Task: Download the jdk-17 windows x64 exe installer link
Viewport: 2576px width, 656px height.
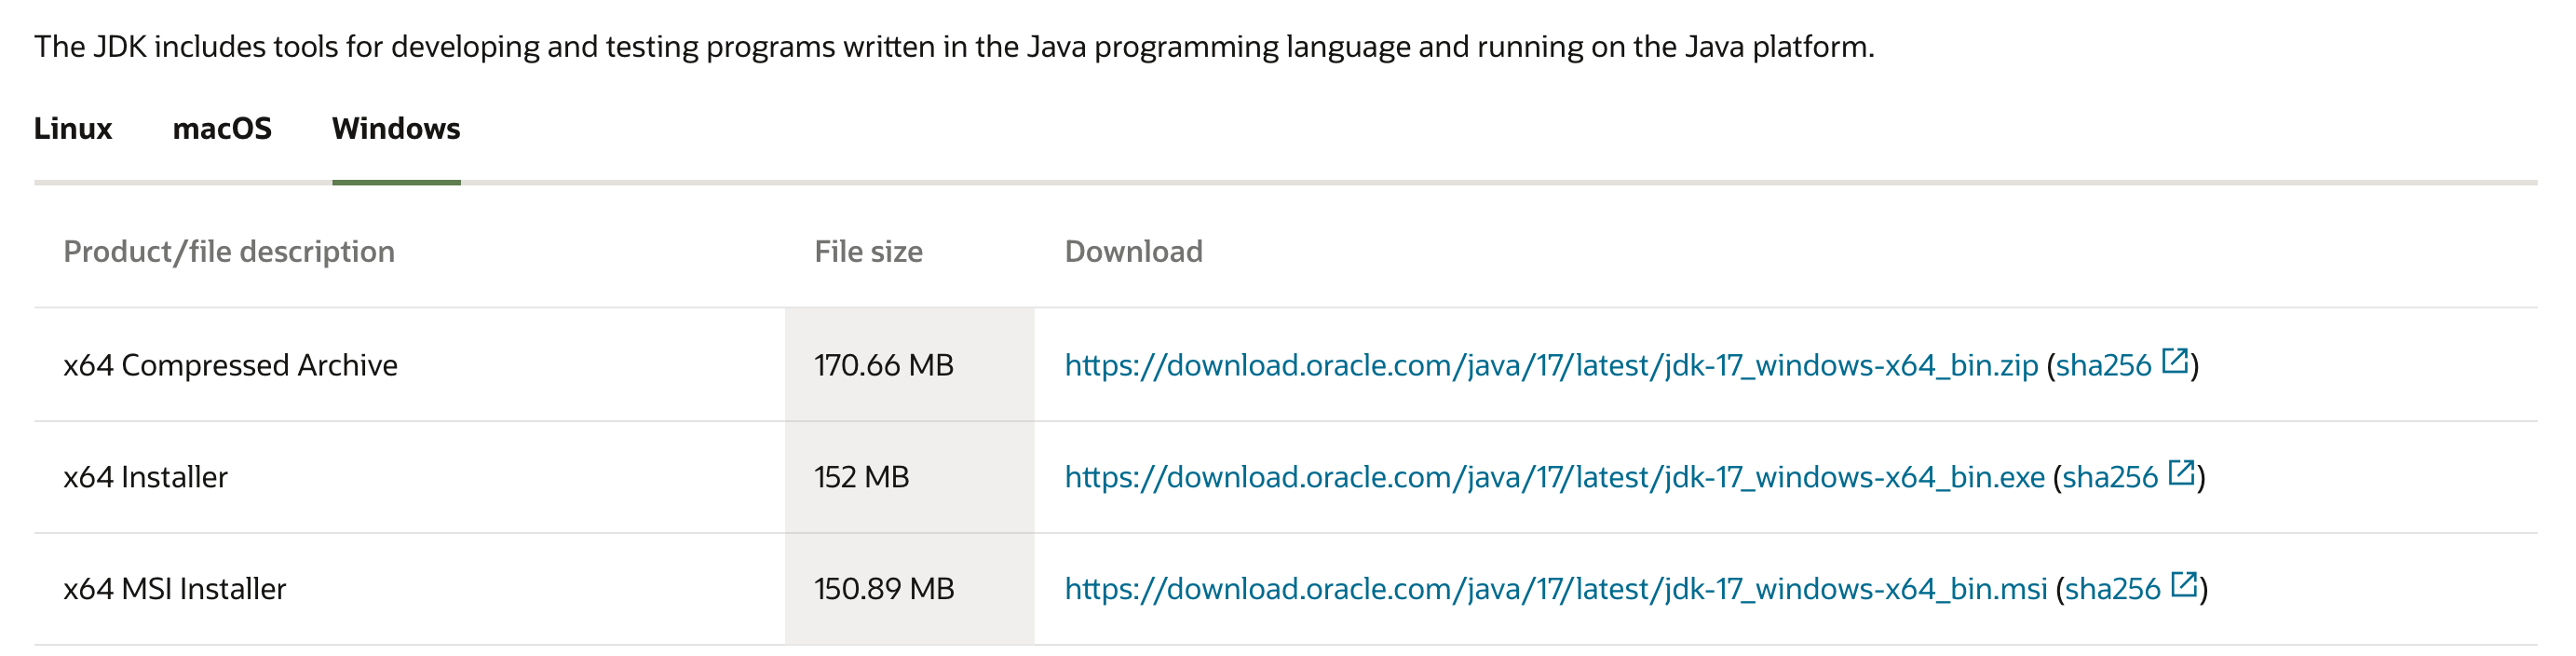Action: point(1555,478)
